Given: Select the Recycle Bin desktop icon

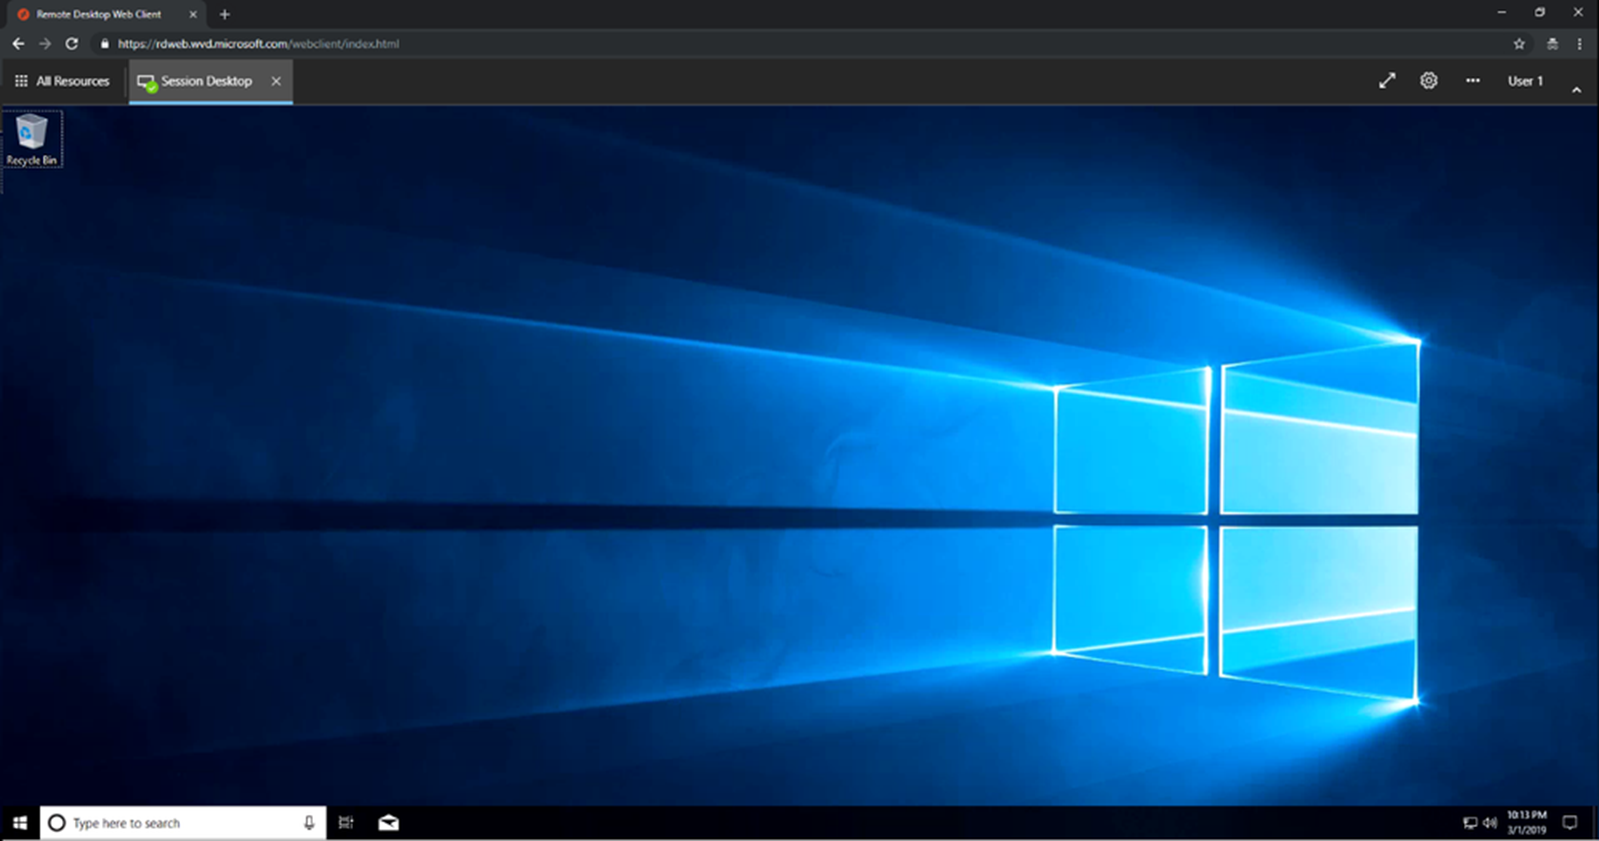Looking at the screenshot, I should (32, 139).
